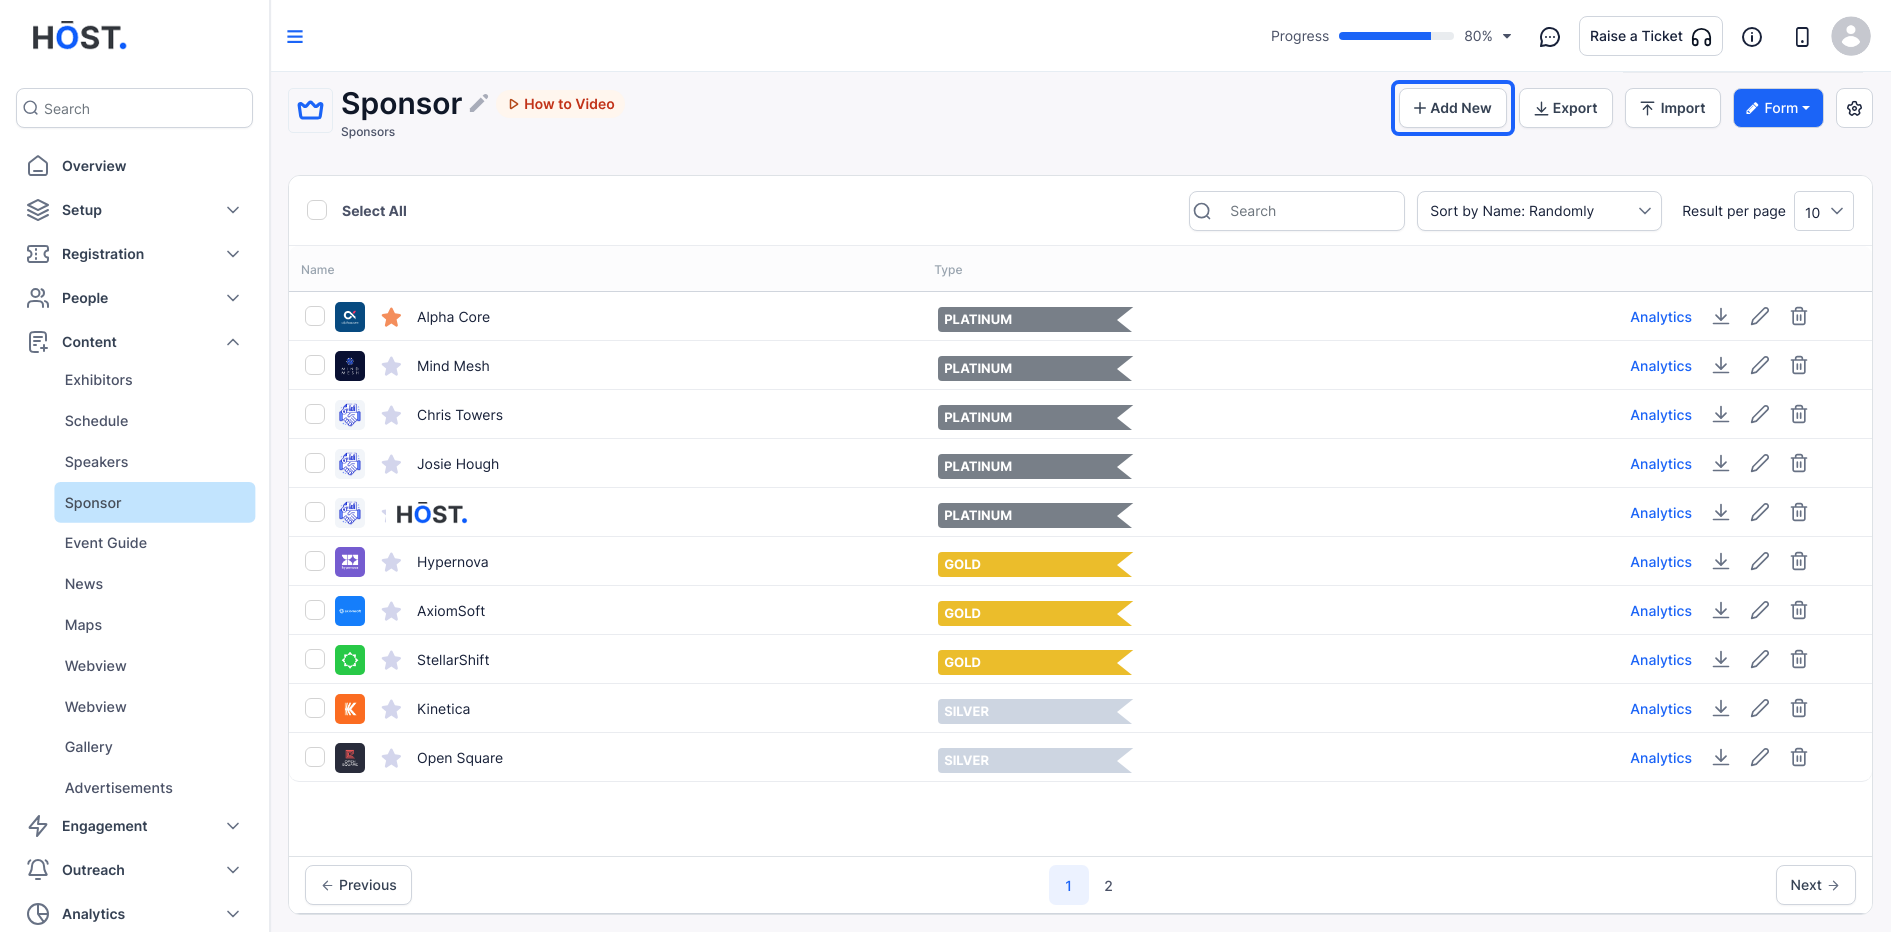Open the Form dropdown button

tap(1778, 108)
